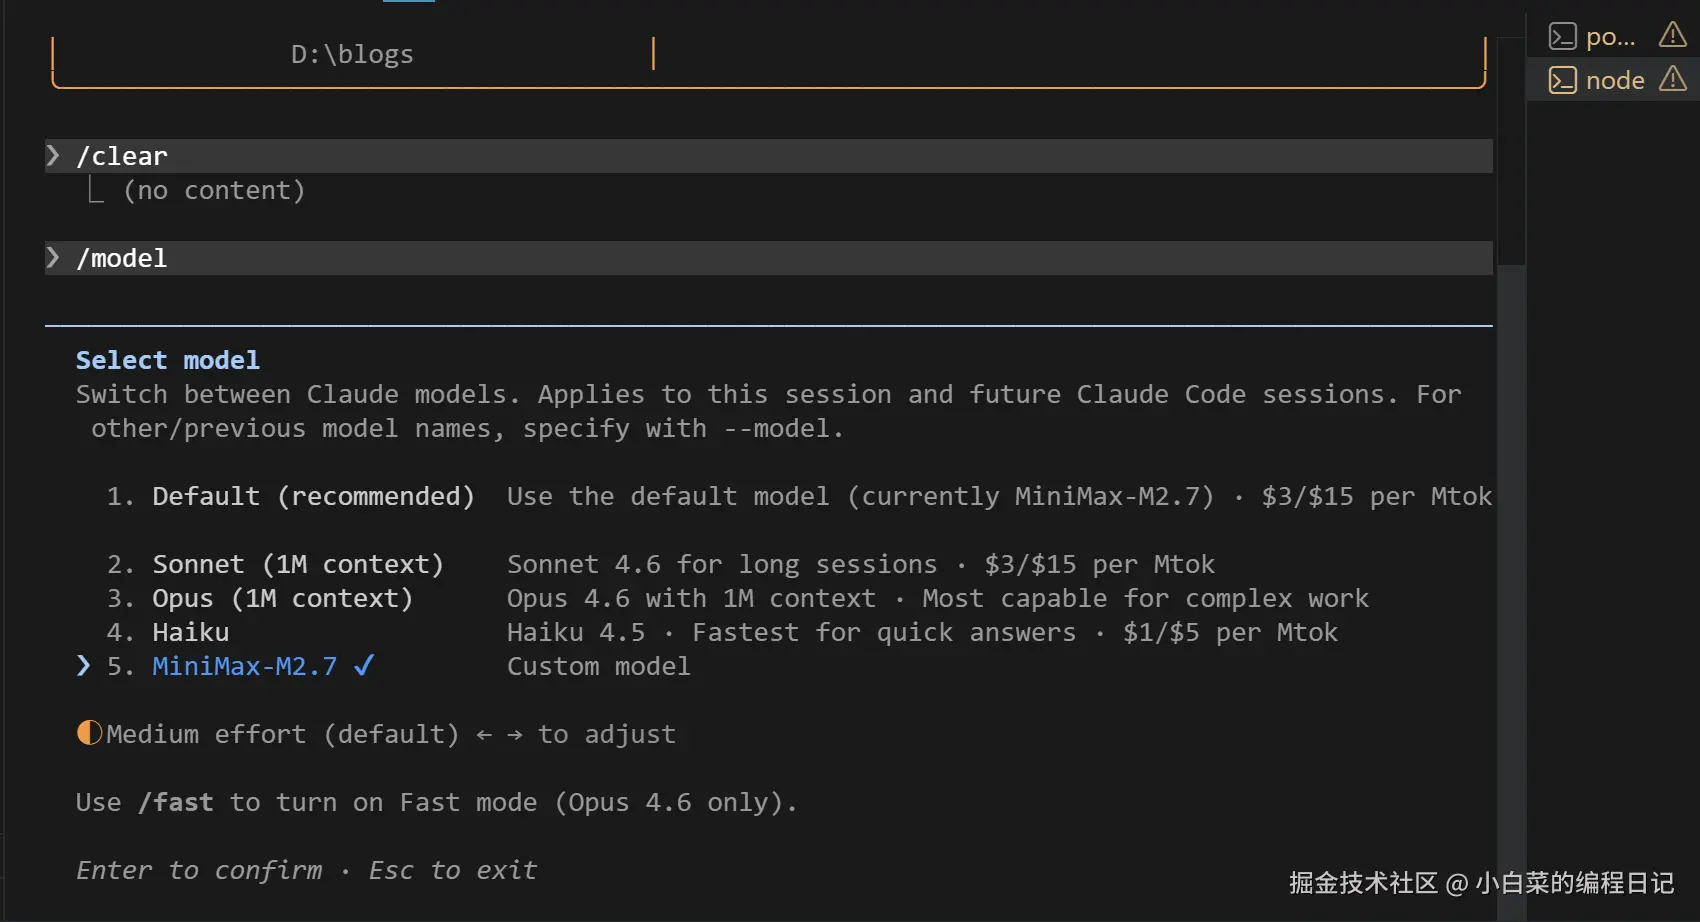The image size is (1700, 922).
Task: Select the Haiku model option
Action: 190,633
